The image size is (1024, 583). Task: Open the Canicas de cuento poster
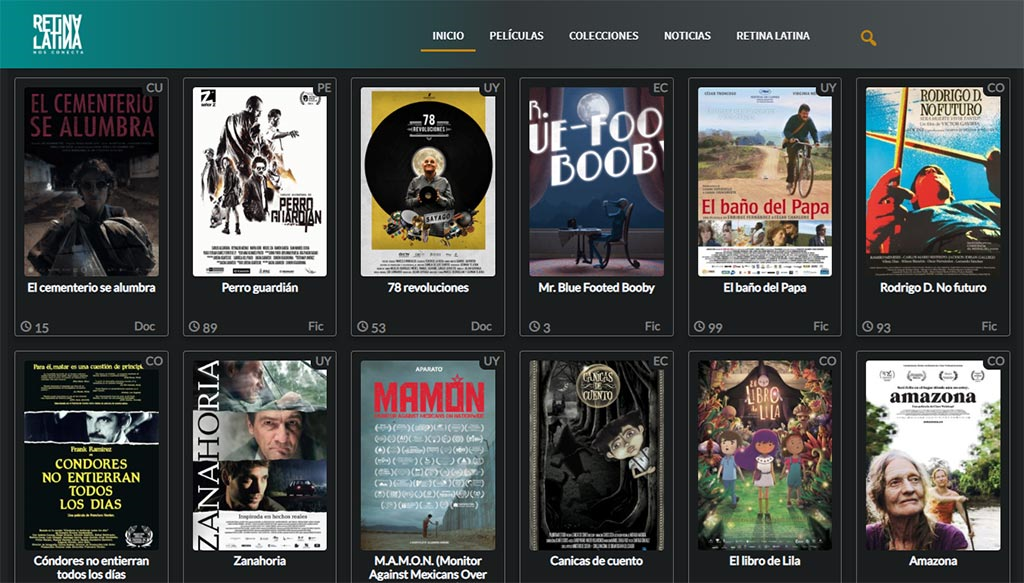pyautogui.click(x=596, y=455)
